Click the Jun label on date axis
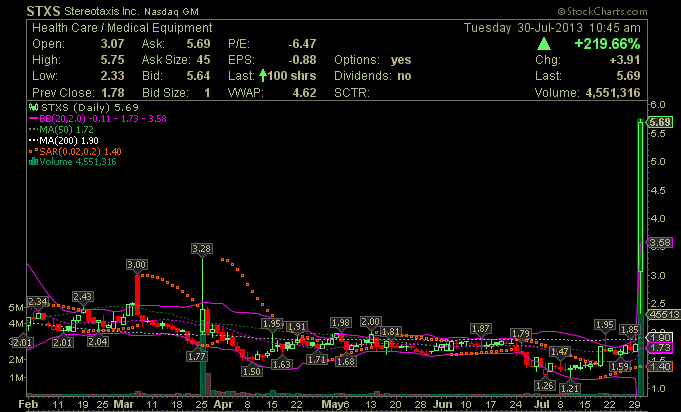681x412 pixels. pos(443,405)
